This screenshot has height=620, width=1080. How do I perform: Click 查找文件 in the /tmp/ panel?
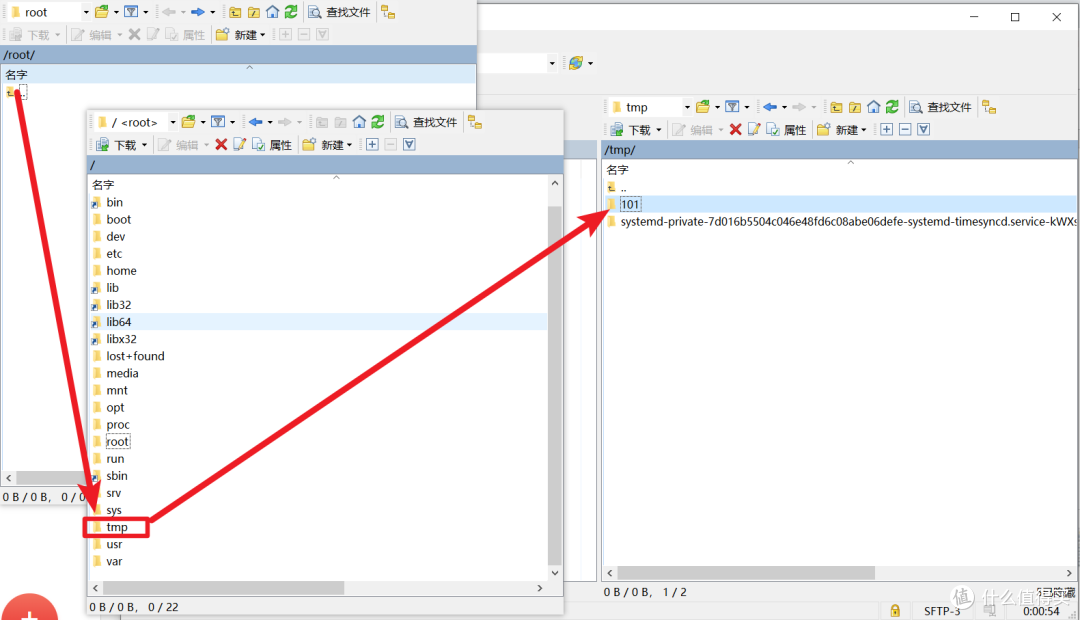tap(939, 107)
